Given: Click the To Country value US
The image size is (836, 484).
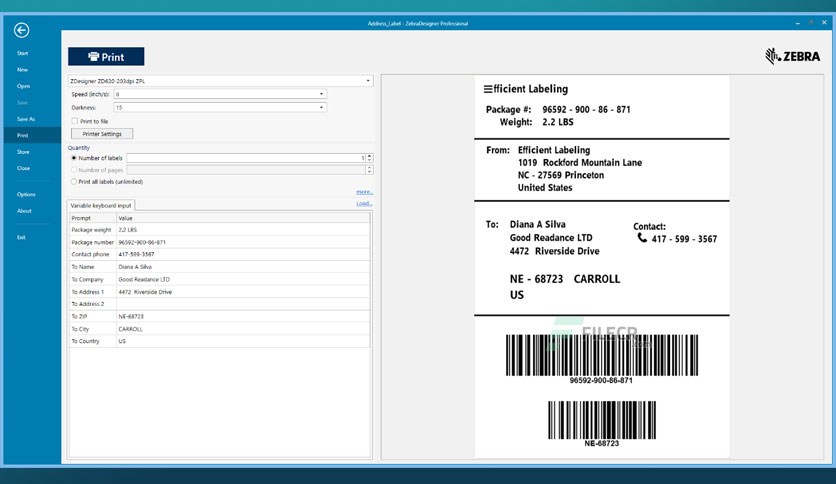Looking at the screenshot, I should coord(243,341).
